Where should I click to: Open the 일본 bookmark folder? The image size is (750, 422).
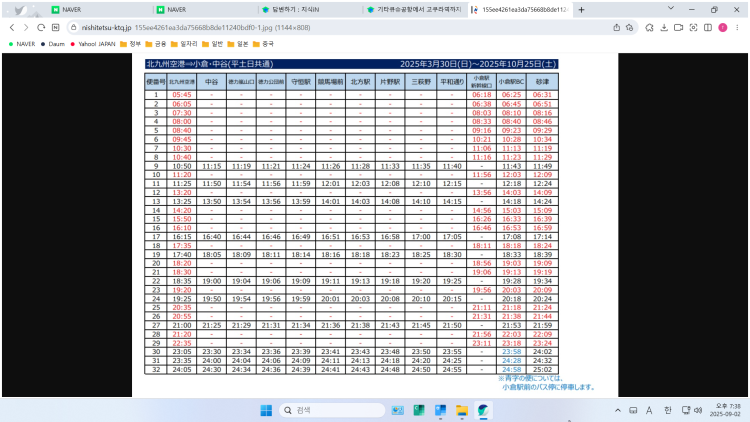[238, 44]
